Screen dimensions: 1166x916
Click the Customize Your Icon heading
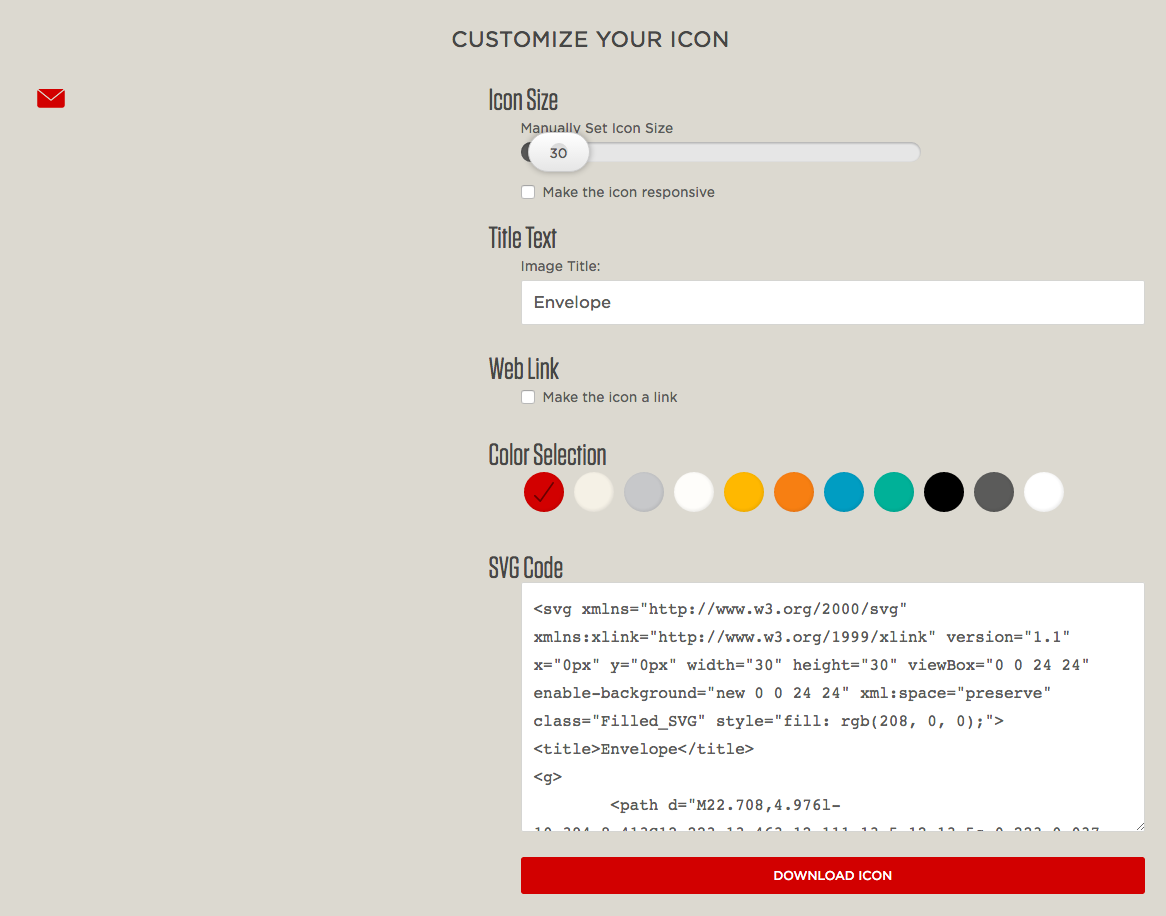(x=590, y=39)
